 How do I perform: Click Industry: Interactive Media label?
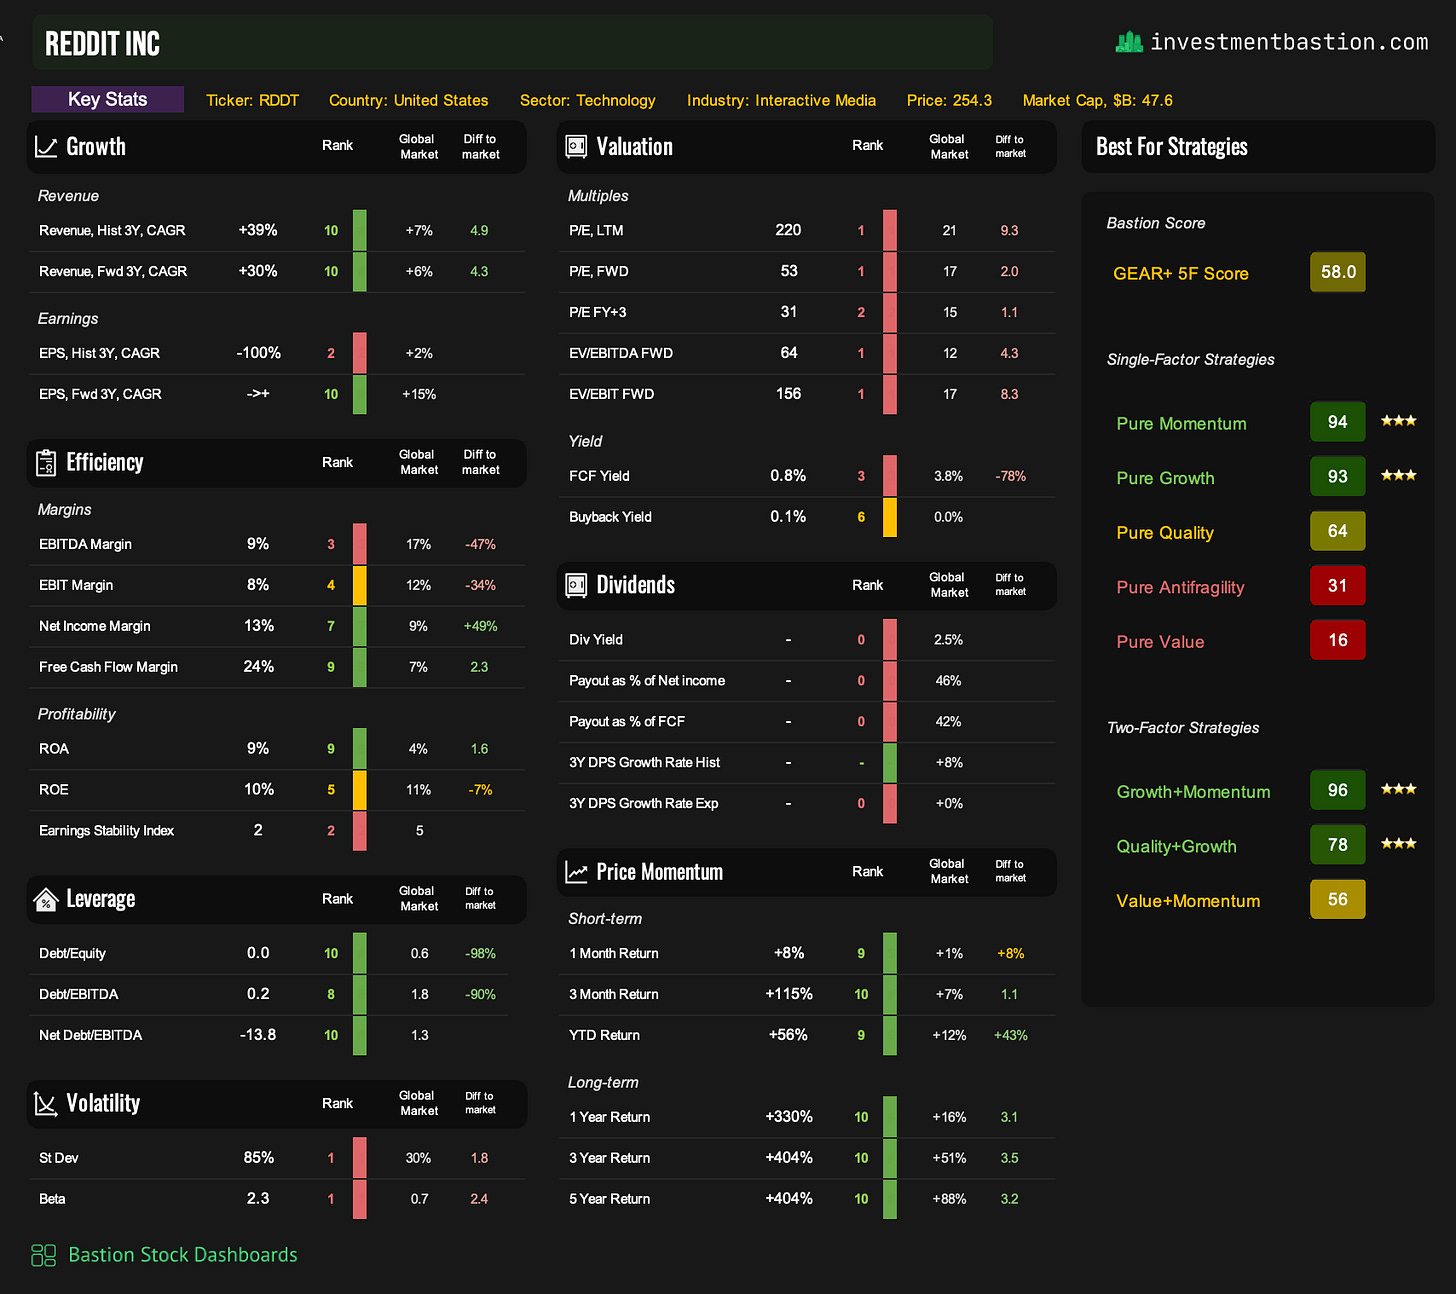781,100
